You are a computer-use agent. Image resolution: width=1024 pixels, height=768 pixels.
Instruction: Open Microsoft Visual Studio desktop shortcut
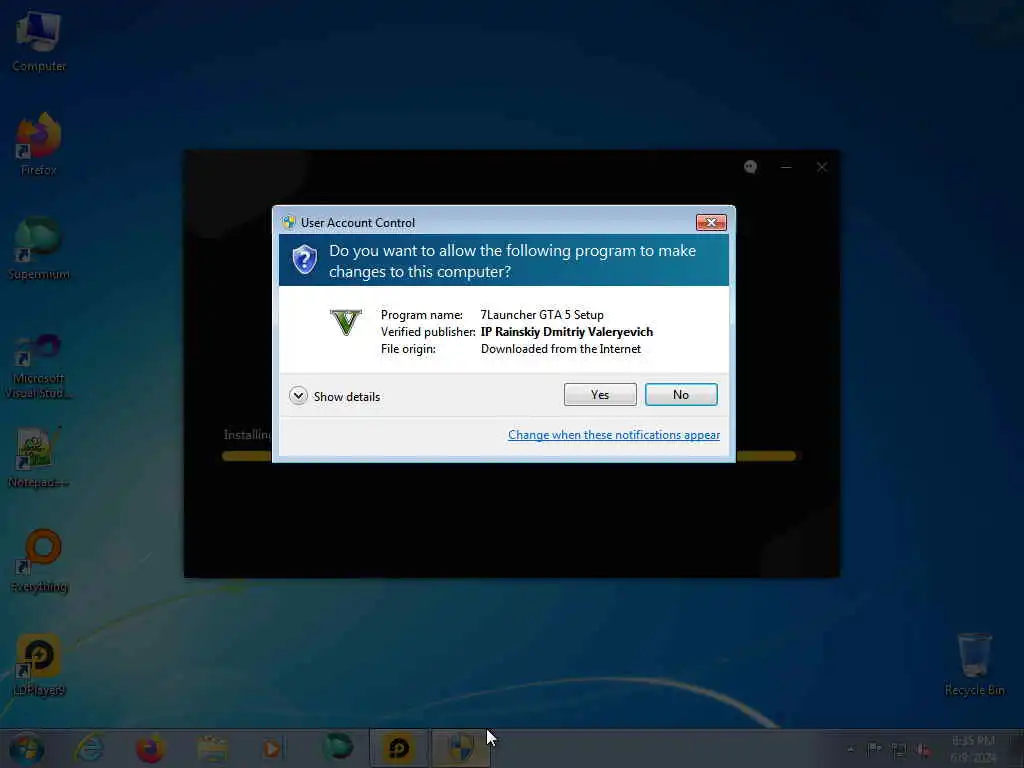coord(39,365)
